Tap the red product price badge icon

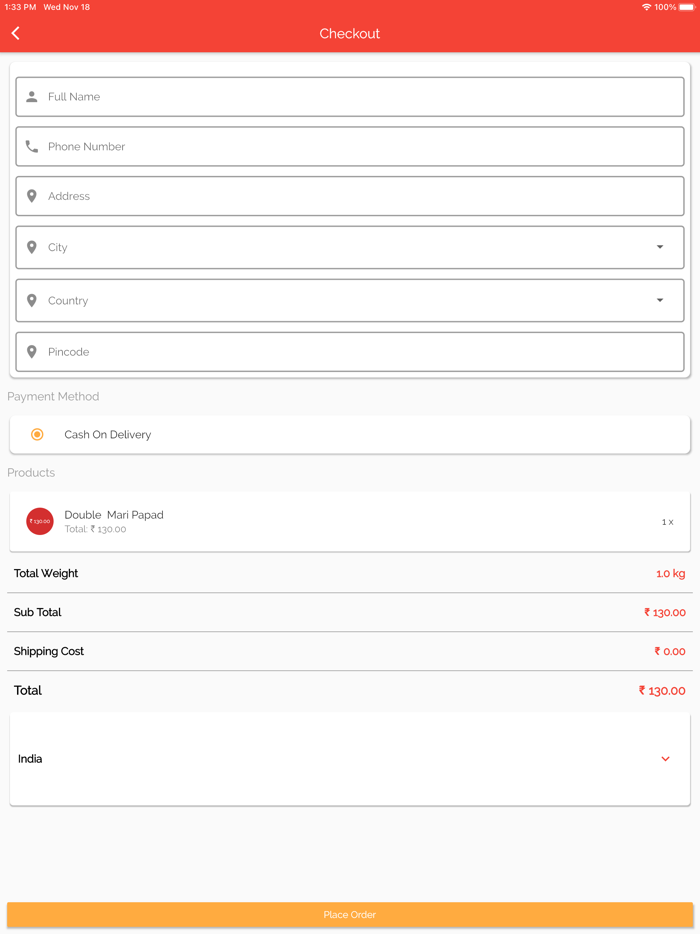[x=40, y=521]
